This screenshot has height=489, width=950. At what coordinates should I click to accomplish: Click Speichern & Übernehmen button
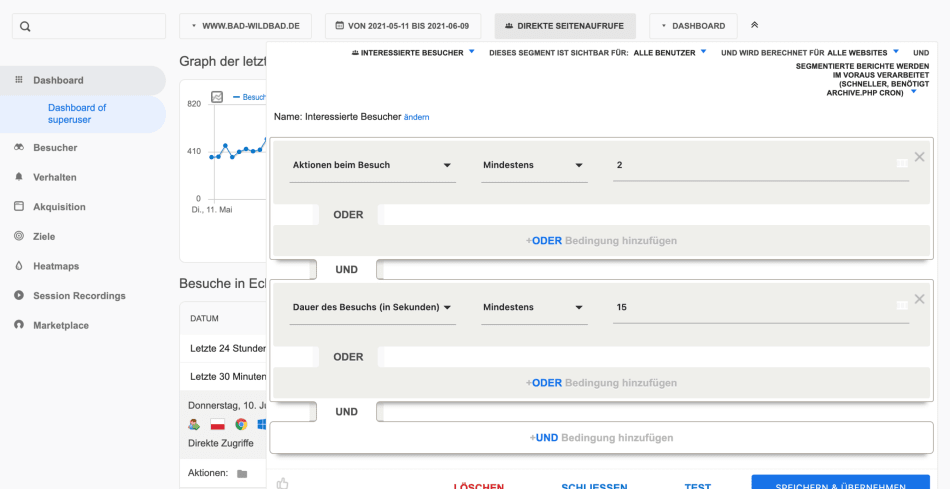(840, 482)
